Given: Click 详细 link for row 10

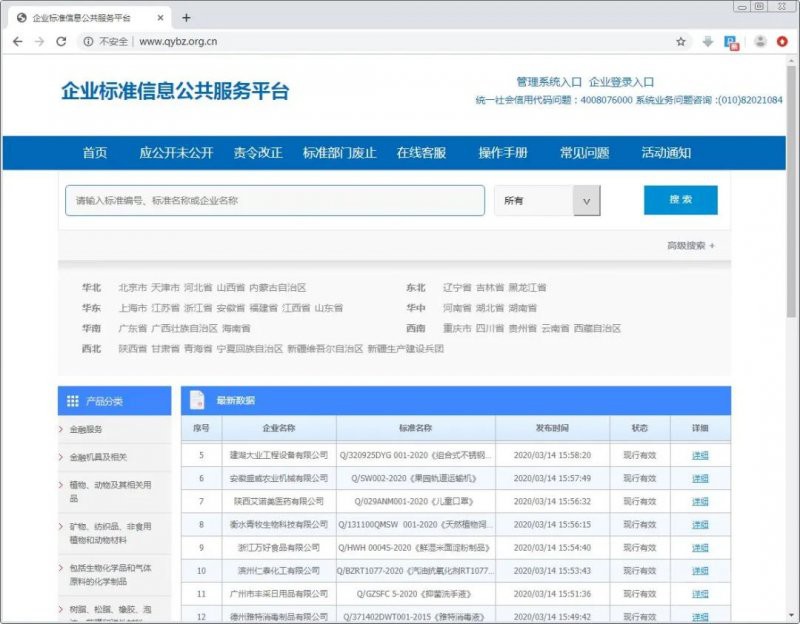Looking at the screenshot, I should point(700,571).
